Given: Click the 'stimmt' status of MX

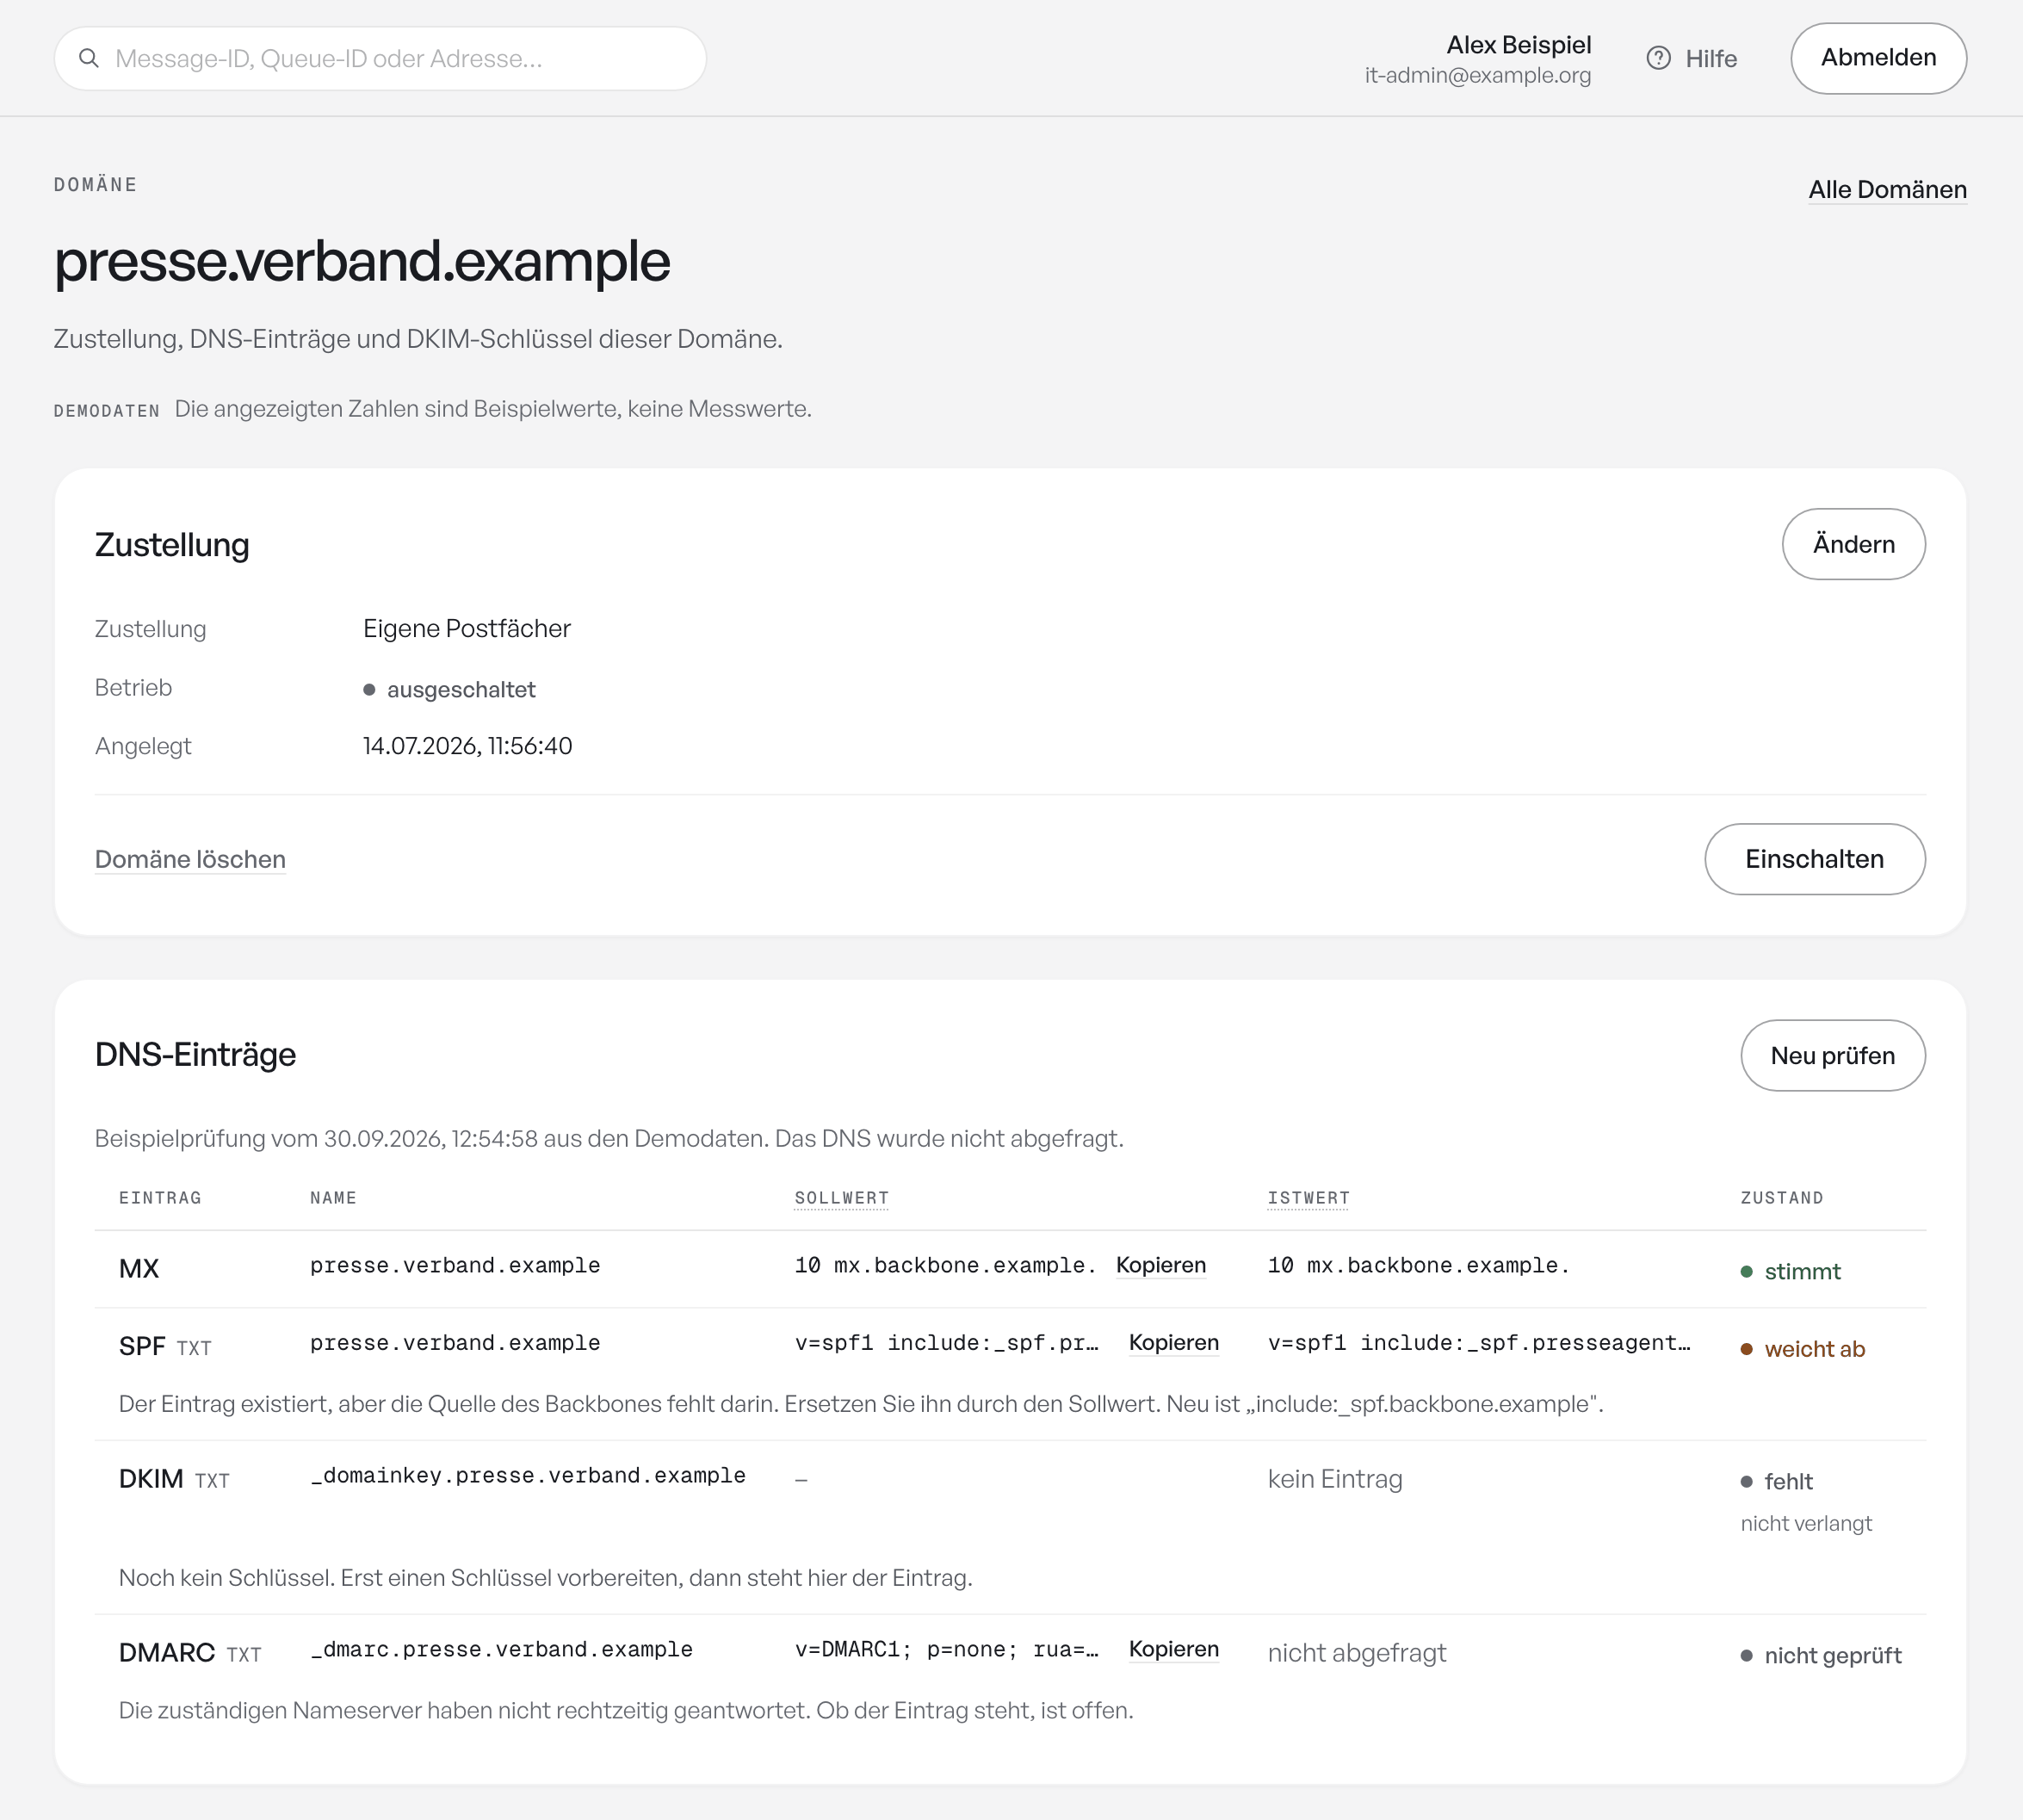Looking at the screenshot, I should click(x=1790, y=1271).
